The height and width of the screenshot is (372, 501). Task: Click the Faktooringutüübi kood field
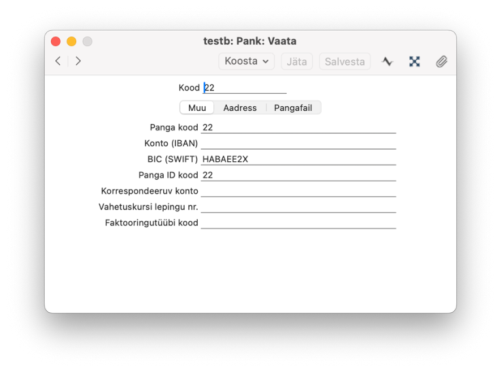click(x=298, y=223)
